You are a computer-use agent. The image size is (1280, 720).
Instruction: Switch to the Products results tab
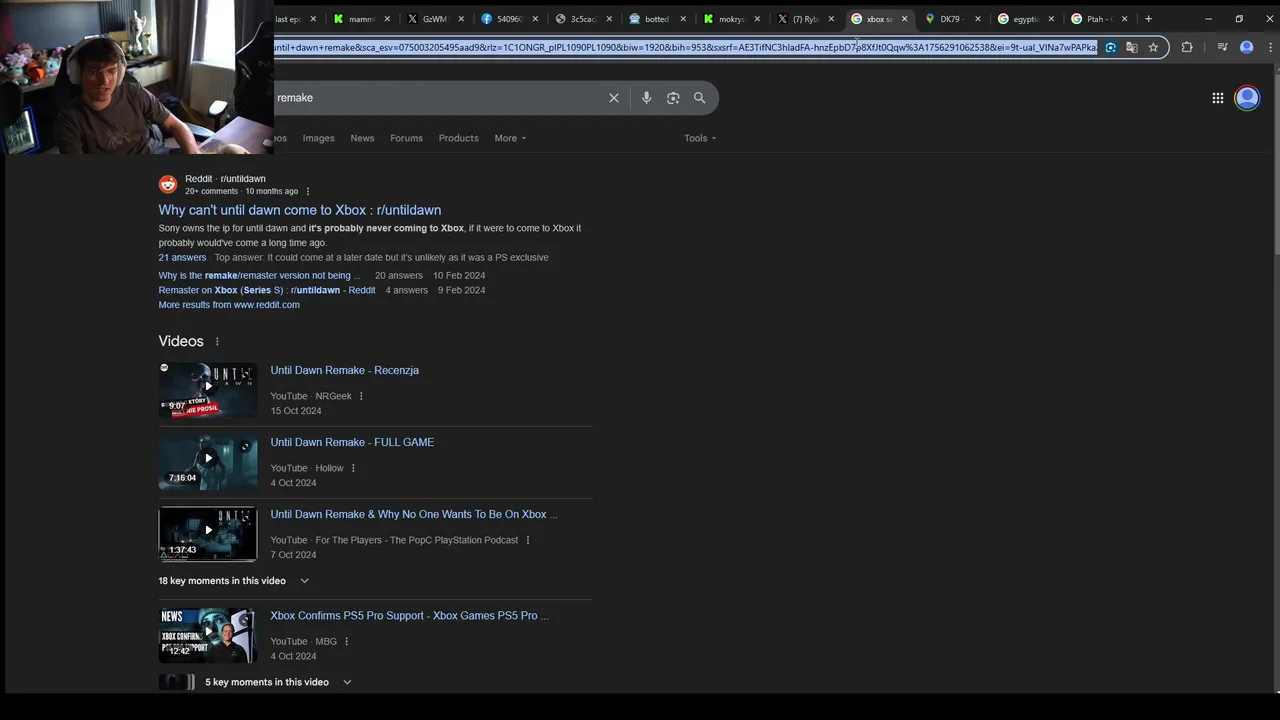pos(459,138)
